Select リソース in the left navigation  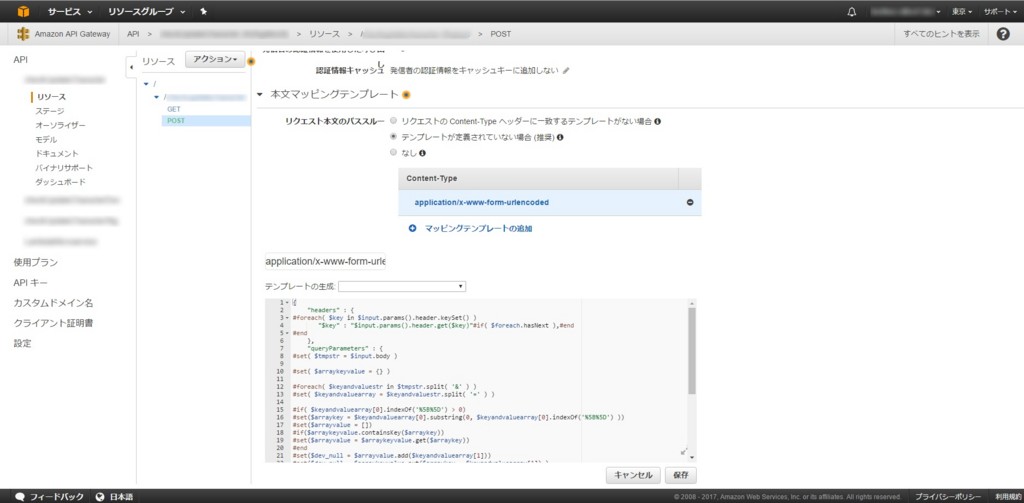(x=51, y=97)
